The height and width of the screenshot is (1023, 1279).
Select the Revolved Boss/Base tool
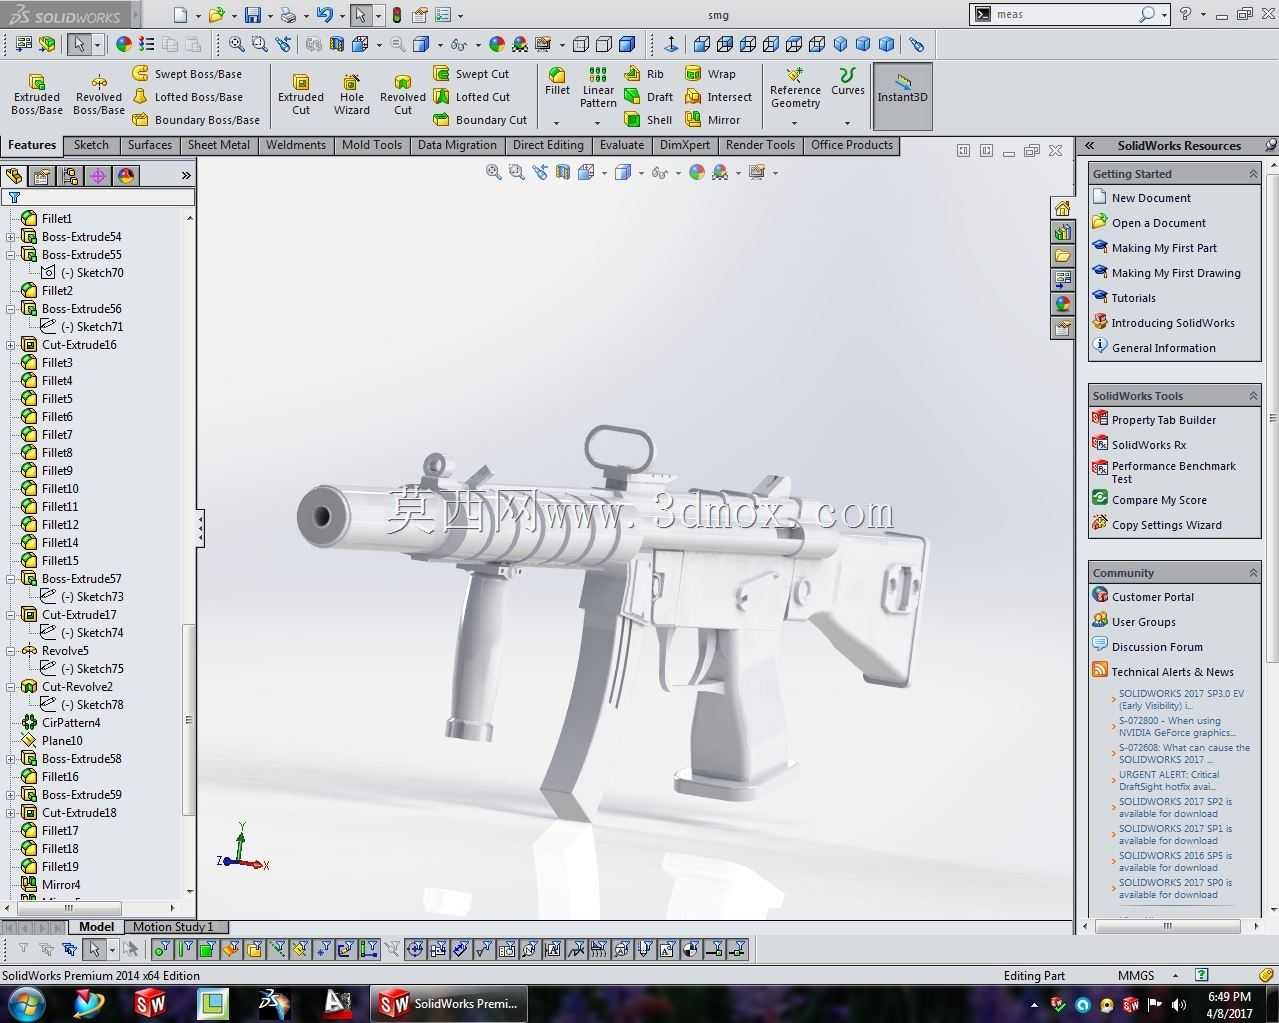[99, 94]
